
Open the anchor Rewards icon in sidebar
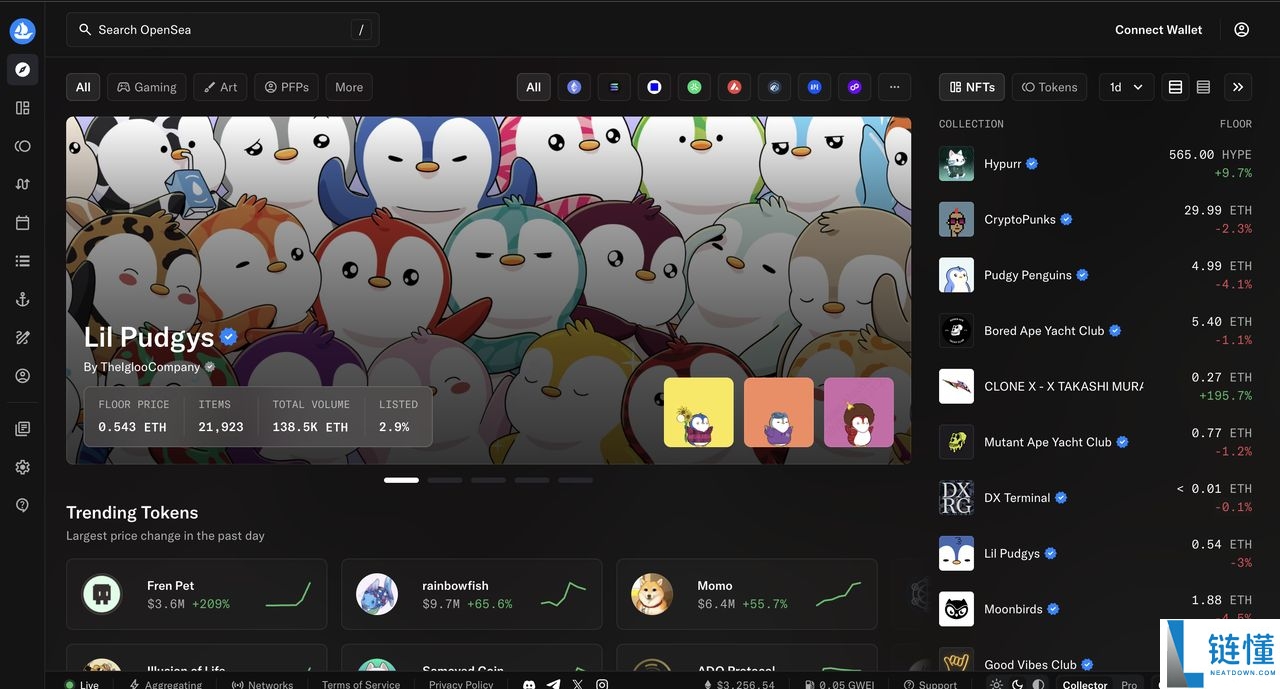pos(22,300)
